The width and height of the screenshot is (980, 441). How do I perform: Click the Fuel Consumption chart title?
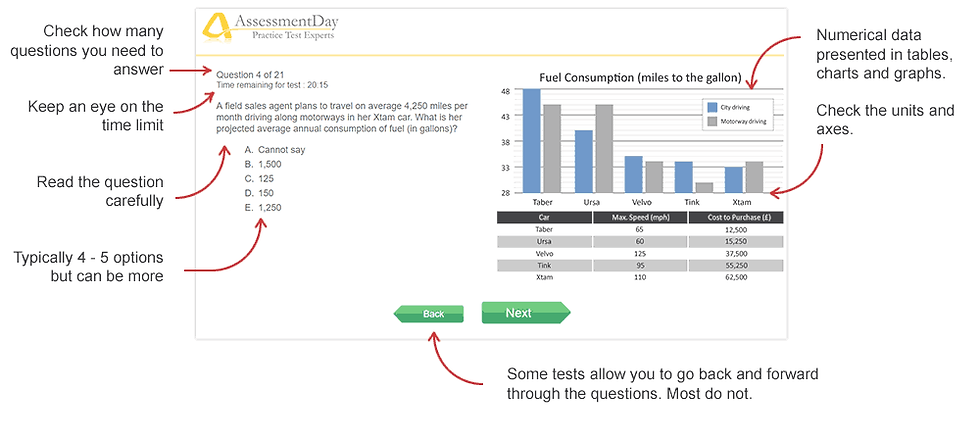(x=640, y=78)
